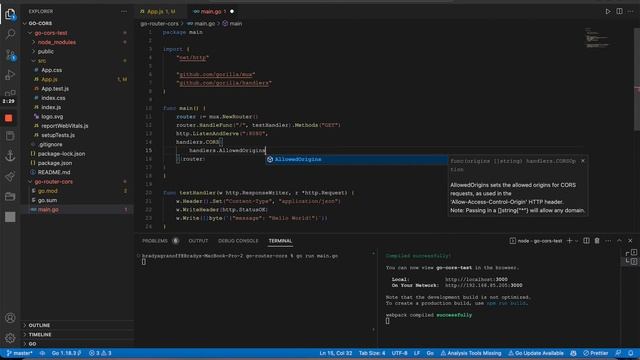Expand the TIMELINE section

(78, 335)
